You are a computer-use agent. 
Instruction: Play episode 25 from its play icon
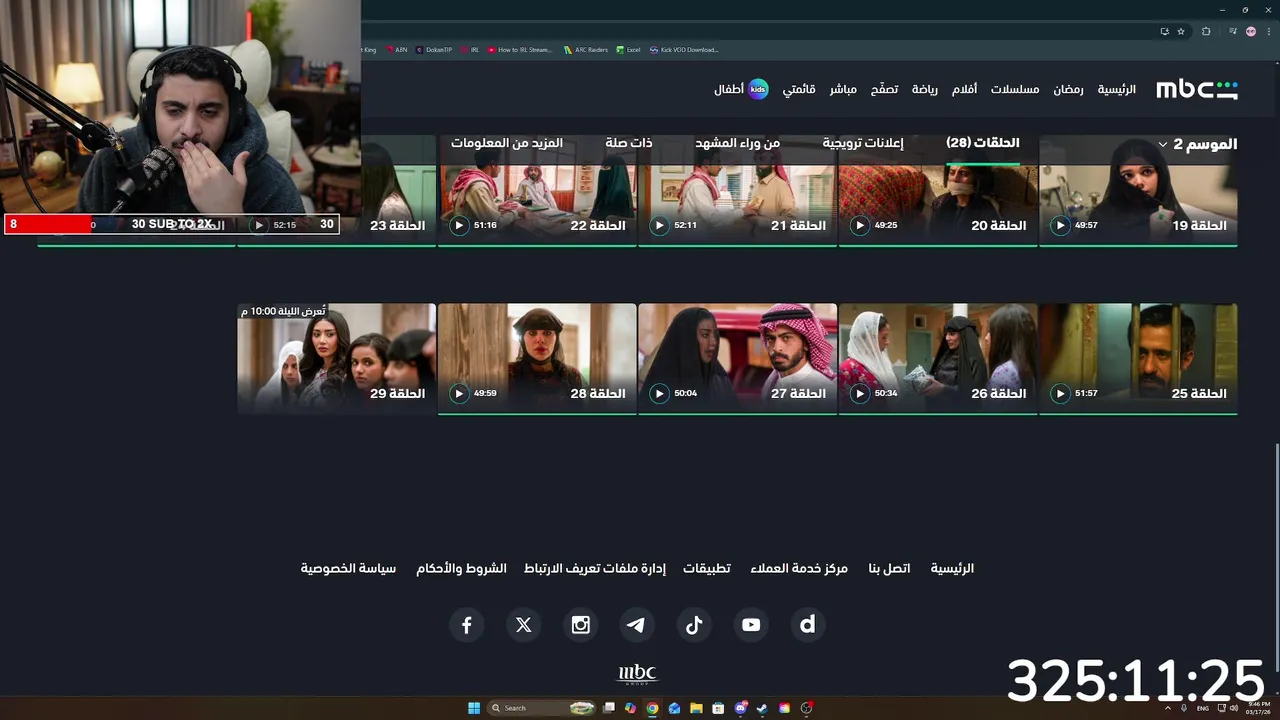[1060, 393]
